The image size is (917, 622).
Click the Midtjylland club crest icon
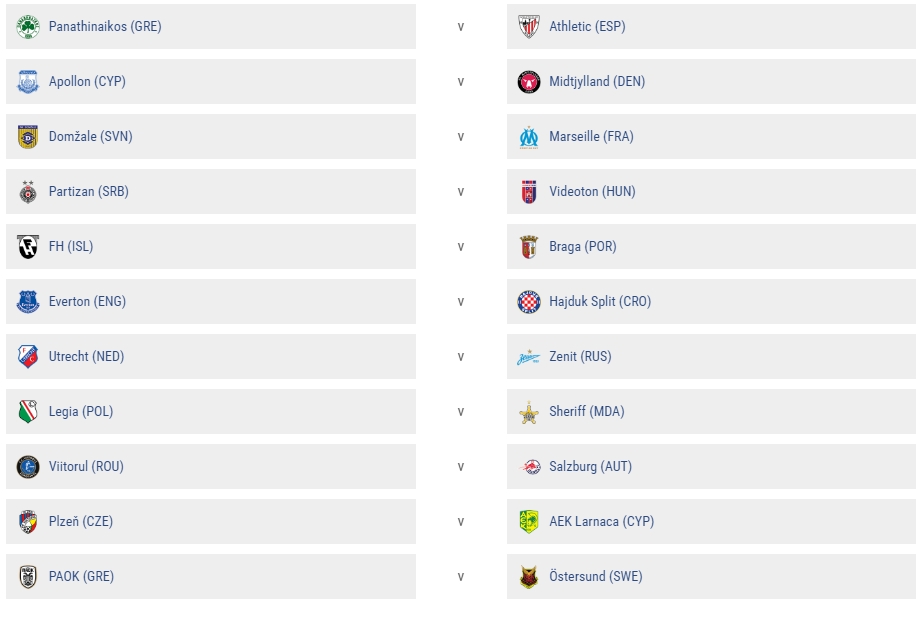[x=529, y=82]
